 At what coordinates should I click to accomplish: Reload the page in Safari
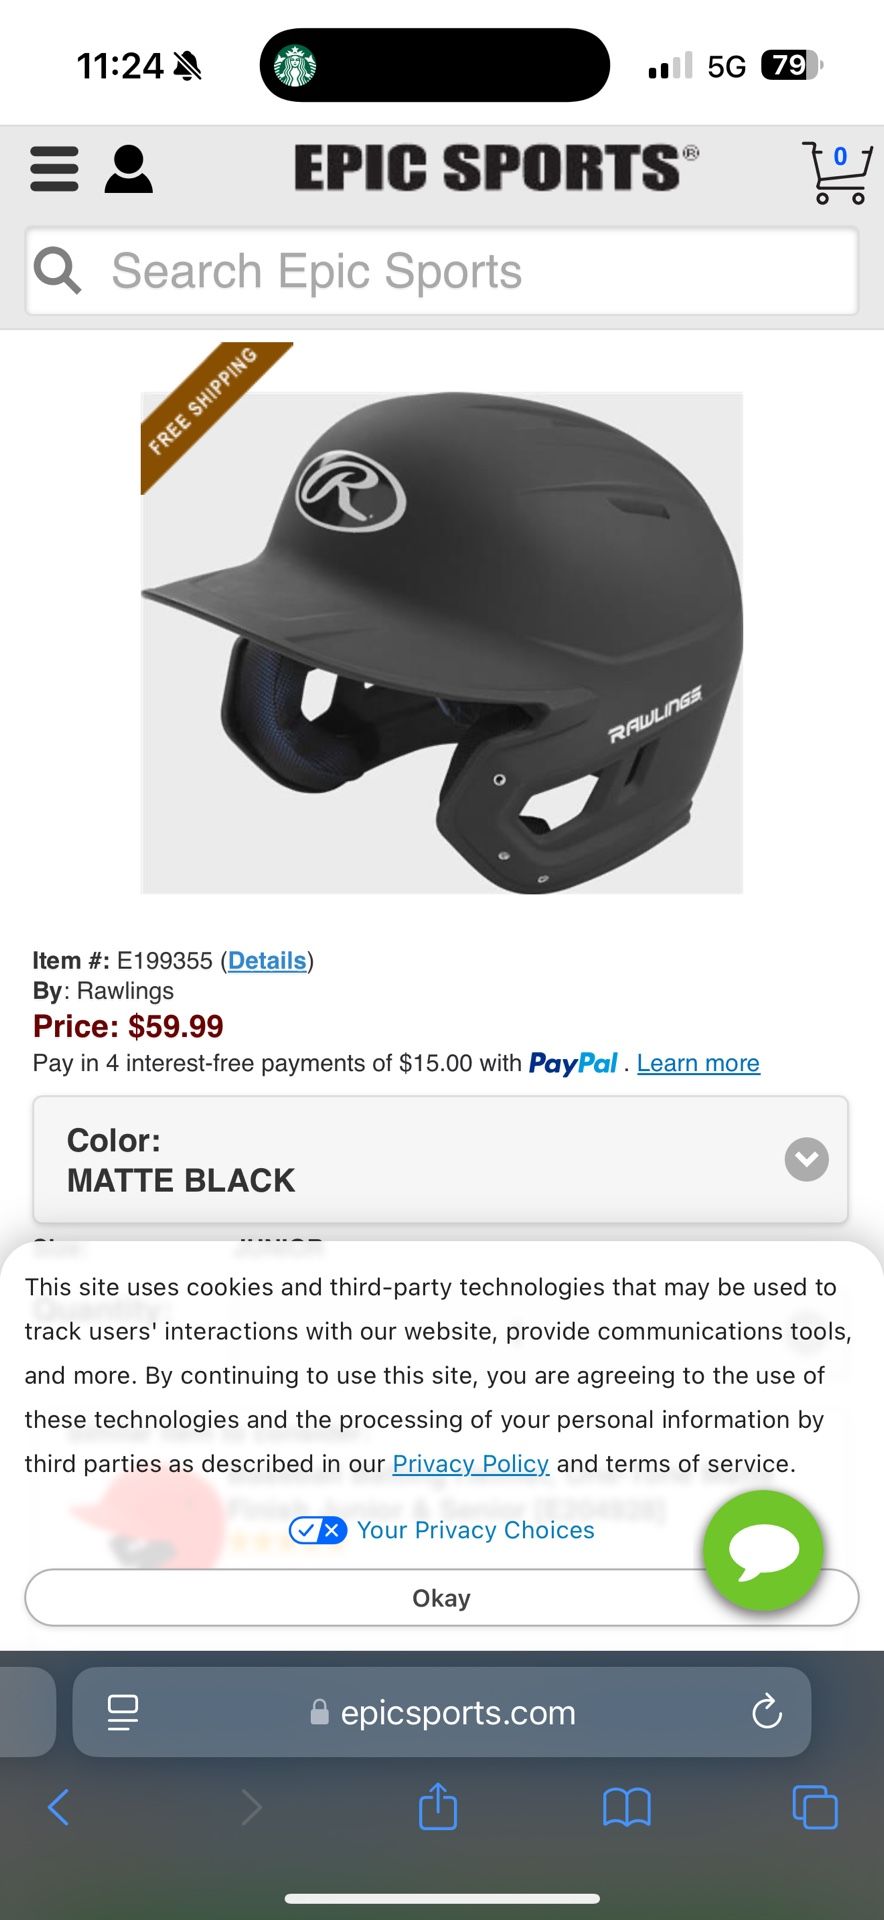(767, 1711)
